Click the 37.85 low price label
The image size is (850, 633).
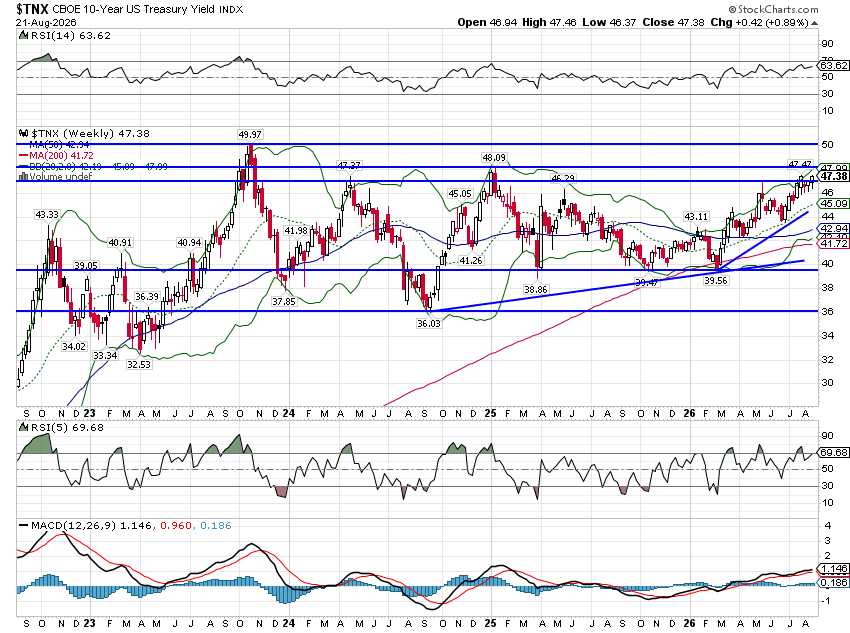tap(284, 301)
